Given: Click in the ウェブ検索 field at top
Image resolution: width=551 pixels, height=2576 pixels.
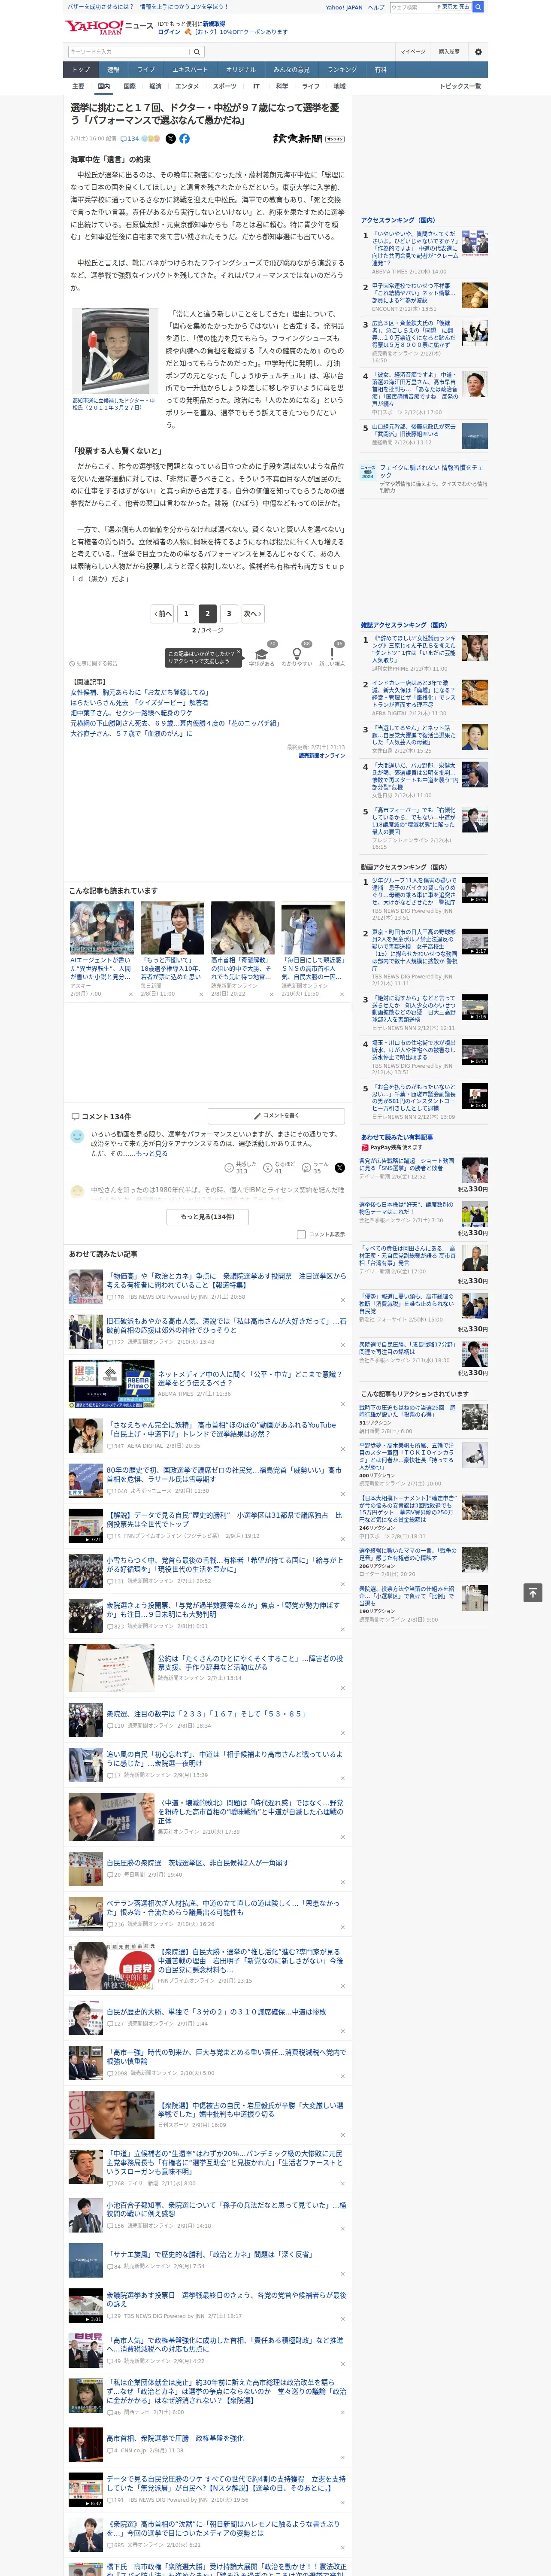Looking at the screenshot, I should coord(411,7).
